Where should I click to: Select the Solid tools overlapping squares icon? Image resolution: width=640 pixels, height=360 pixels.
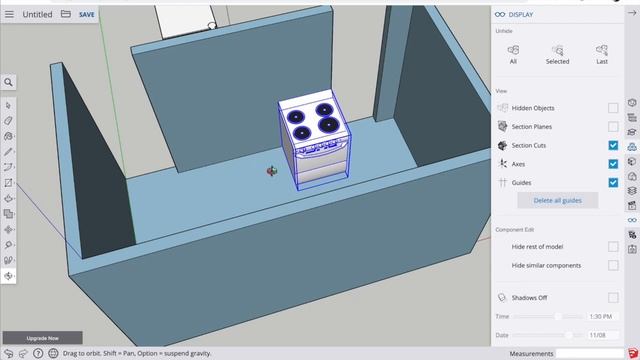pyautogui.click(x=9, y=214)
